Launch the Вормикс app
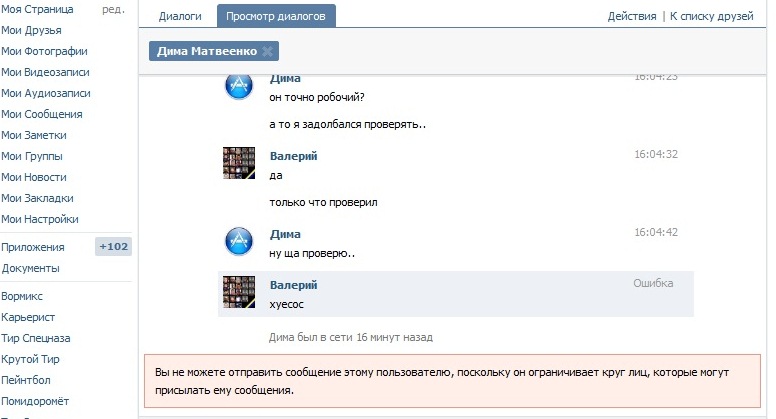The width and height of the screenshot is (776, 419). click(x=23, y=296)
